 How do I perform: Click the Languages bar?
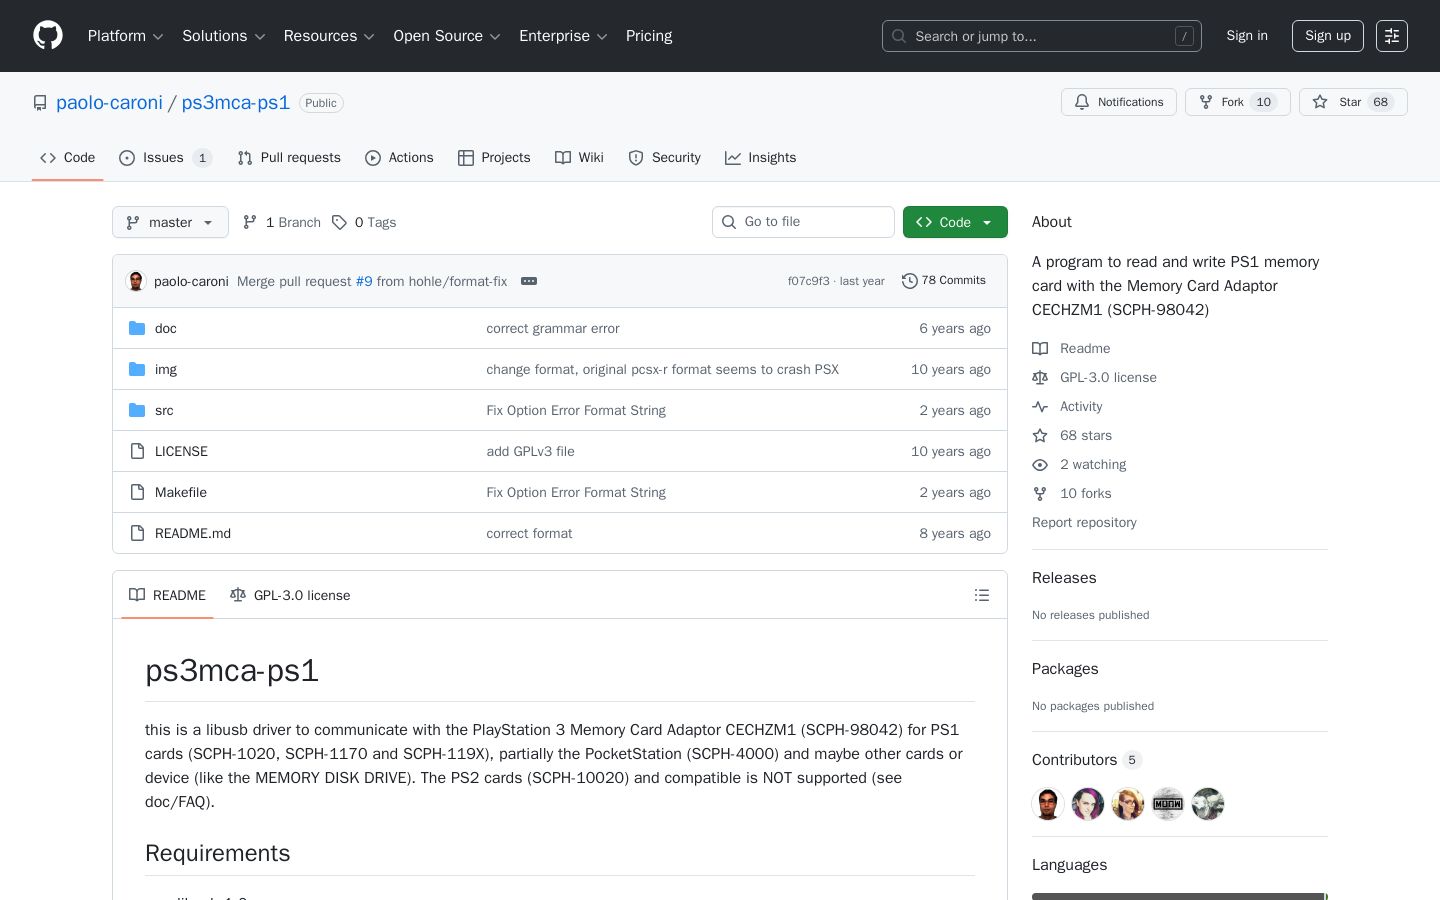click(x=1180, y=896)
